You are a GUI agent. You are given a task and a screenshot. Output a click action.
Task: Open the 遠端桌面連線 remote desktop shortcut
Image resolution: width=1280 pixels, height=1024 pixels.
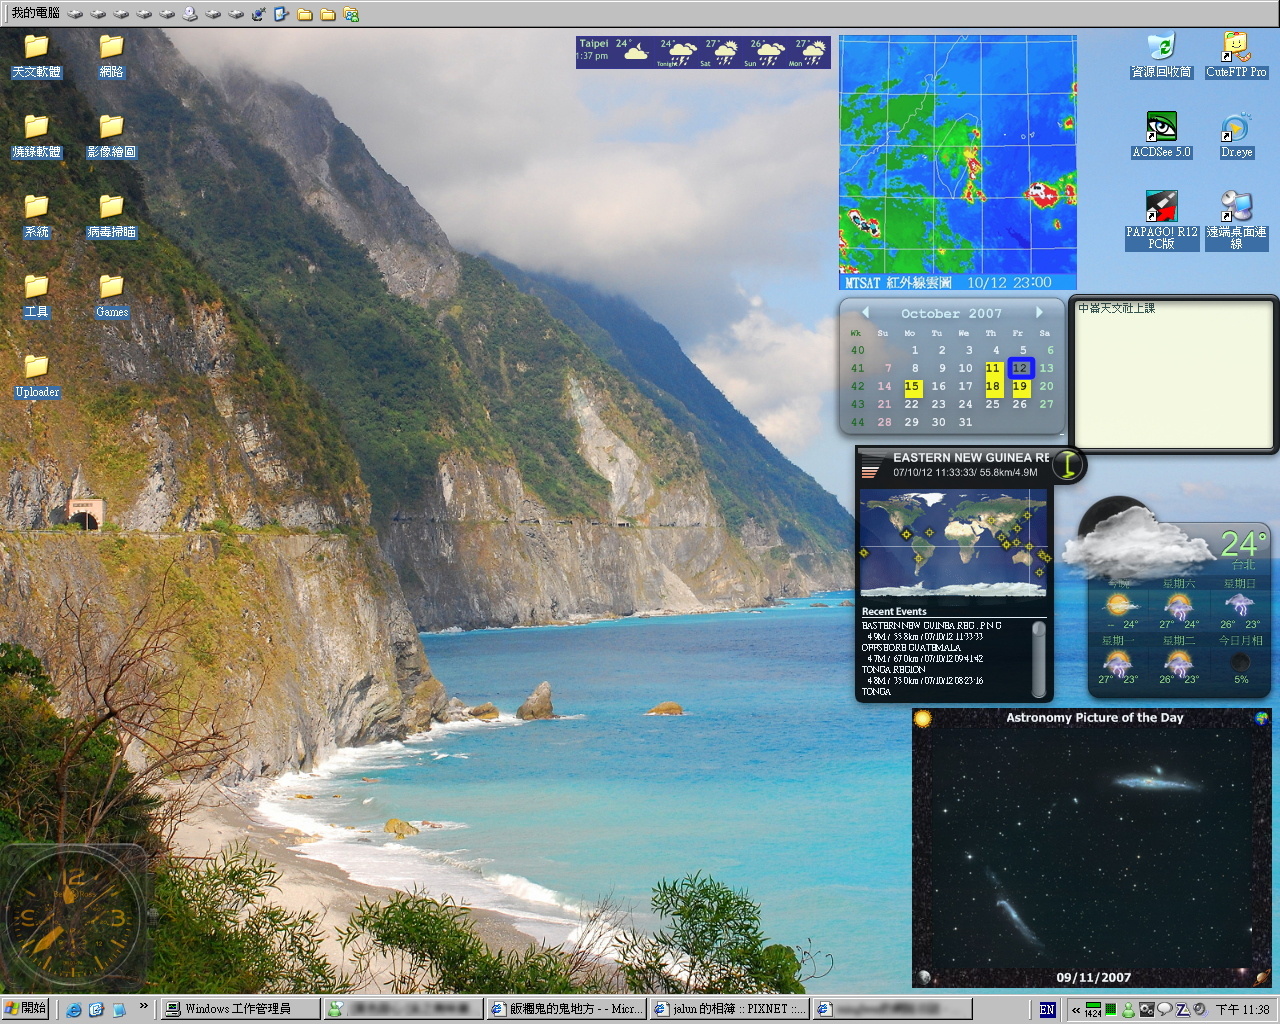pos(1236,221)
